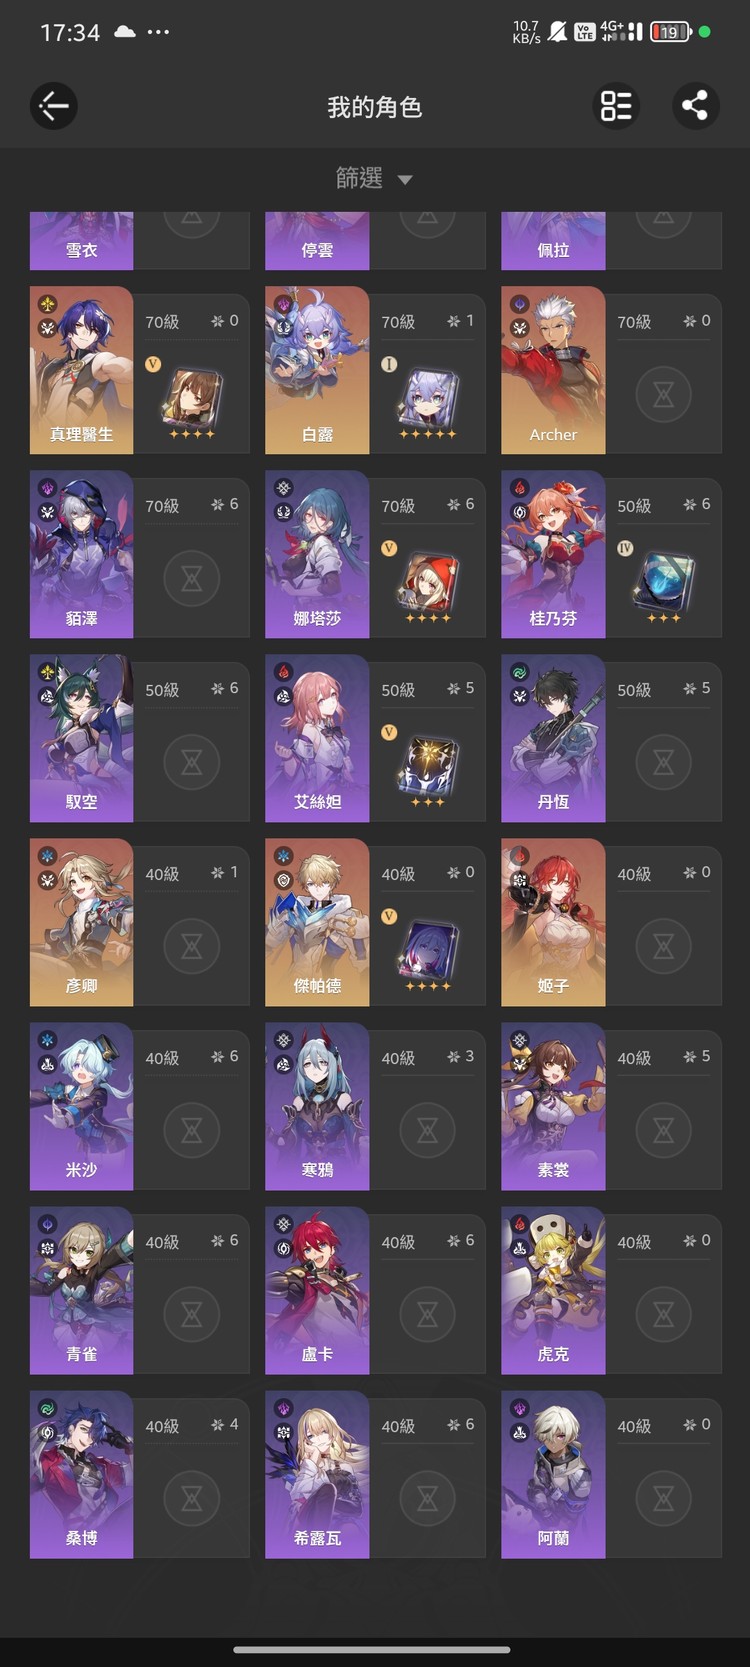Tap the empty light cone slot for Archer
750x1667 pixels.
664,394
